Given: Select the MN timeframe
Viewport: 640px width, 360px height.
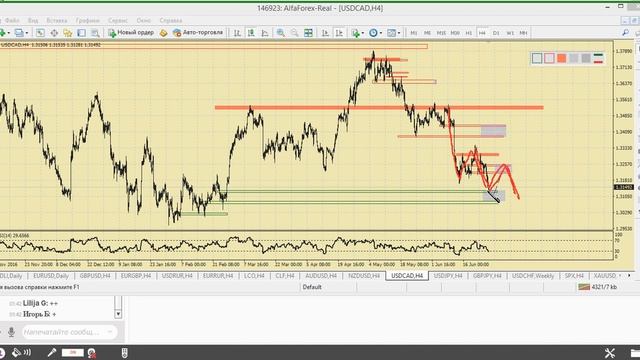Looking at the screenshot, I should coord(524,33).
